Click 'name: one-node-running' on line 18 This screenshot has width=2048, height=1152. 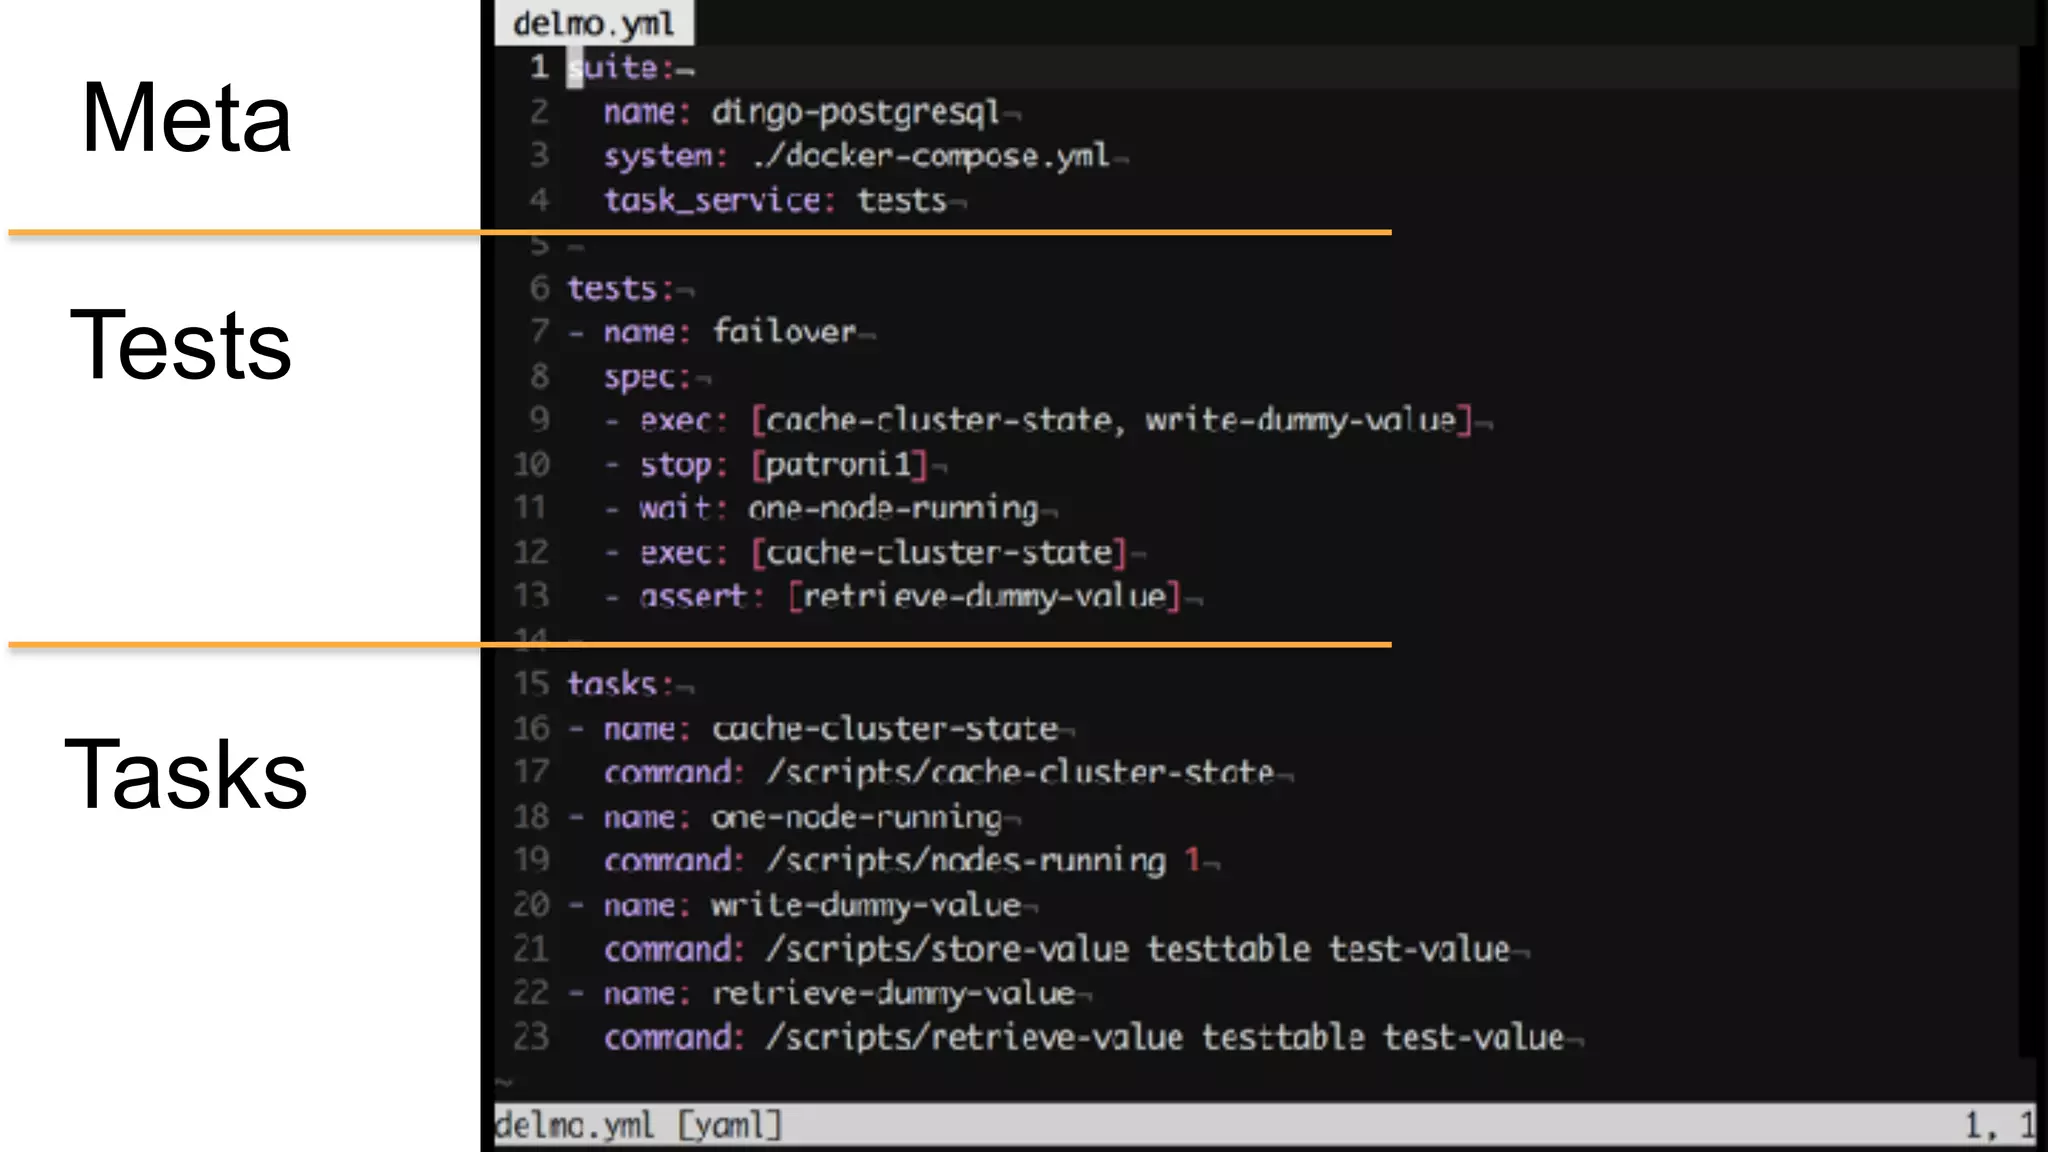803,817
